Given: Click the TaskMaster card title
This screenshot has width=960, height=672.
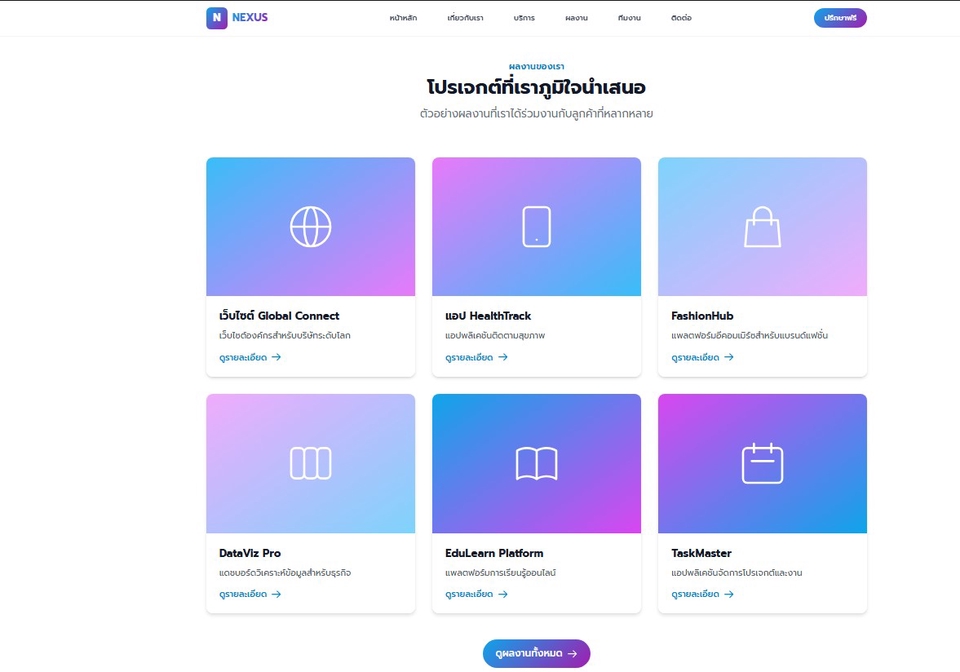Looking at the screenshot, I should 701,553.
